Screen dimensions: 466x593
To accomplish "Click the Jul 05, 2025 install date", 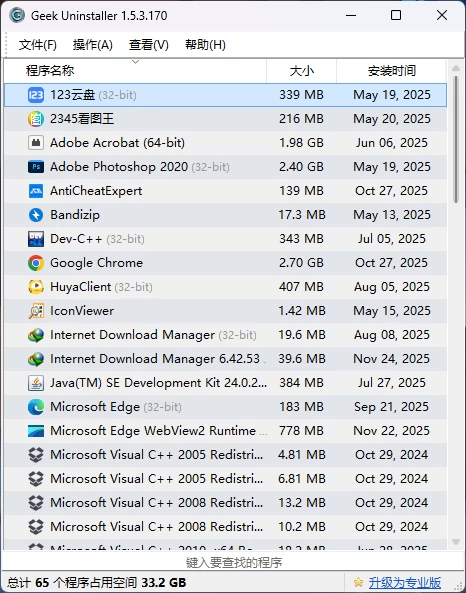I will (391, 239).
